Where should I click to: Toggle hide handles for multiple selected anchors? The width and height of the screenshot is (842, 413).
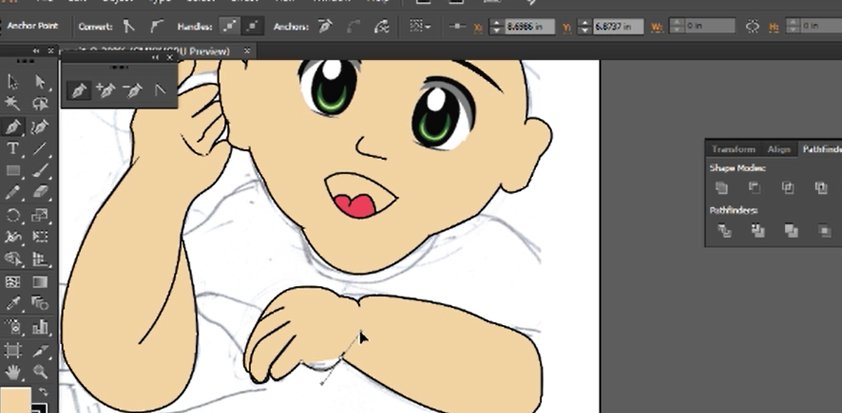pyautogui.click(x=253, y=26)
